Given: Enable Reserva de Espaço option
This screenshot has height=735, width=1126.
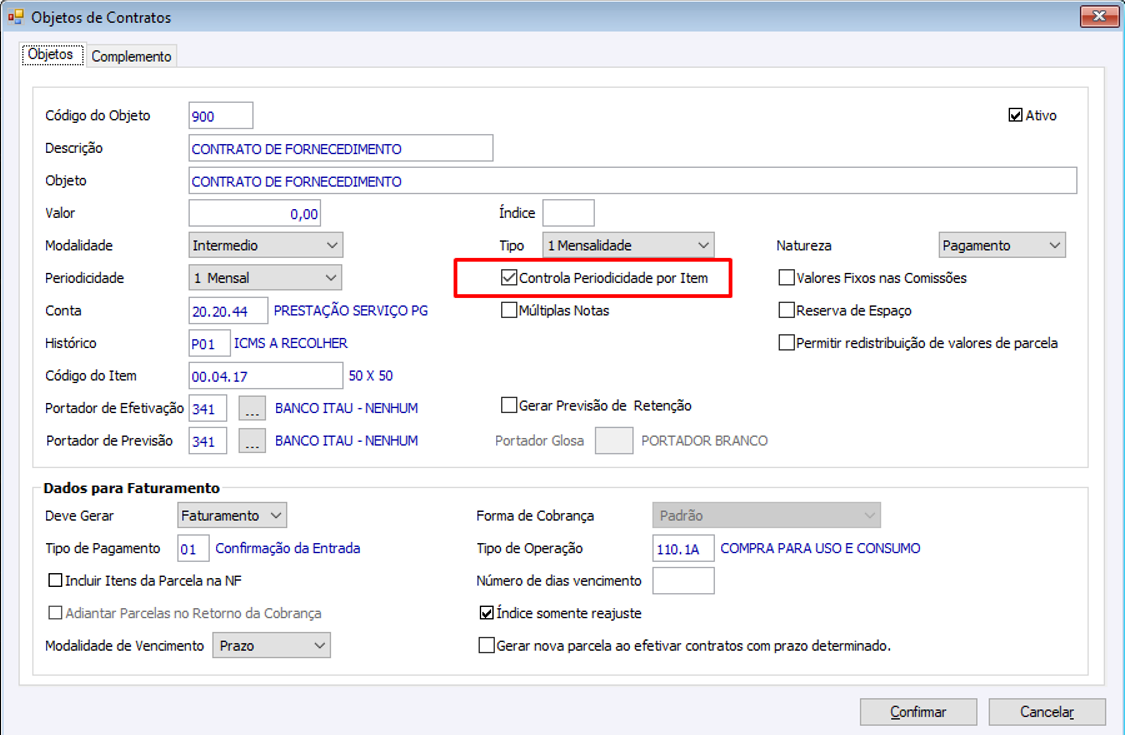Looking at the screenshot, I should pos(787,310).
